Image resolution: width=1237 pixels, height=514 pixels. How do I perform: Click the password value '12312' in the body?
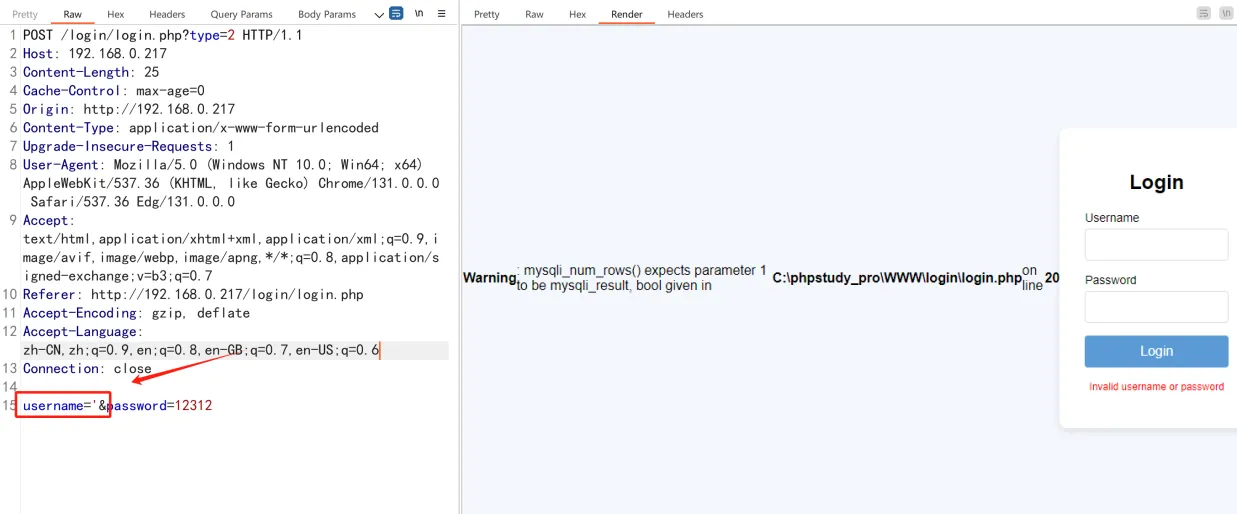point(193,406)
